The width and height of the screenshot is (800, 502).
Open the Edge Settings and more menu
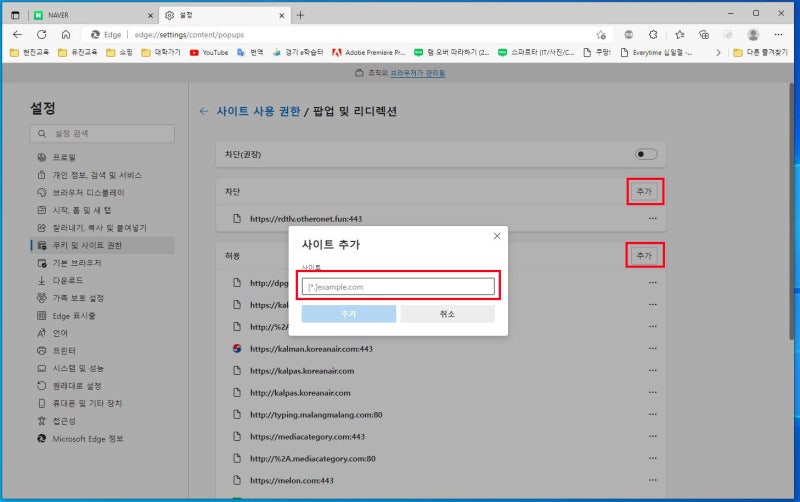click(778, 35)
